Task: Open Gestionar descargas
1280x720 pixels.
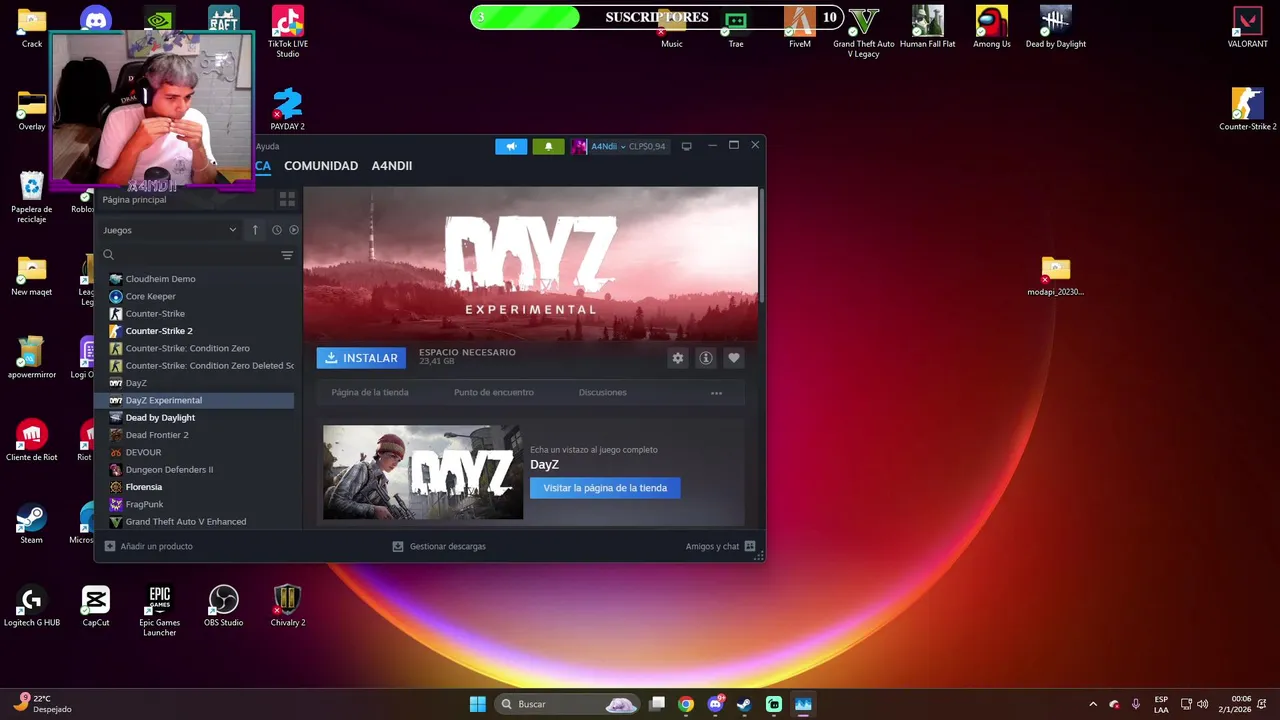Action: pos(439,546)
